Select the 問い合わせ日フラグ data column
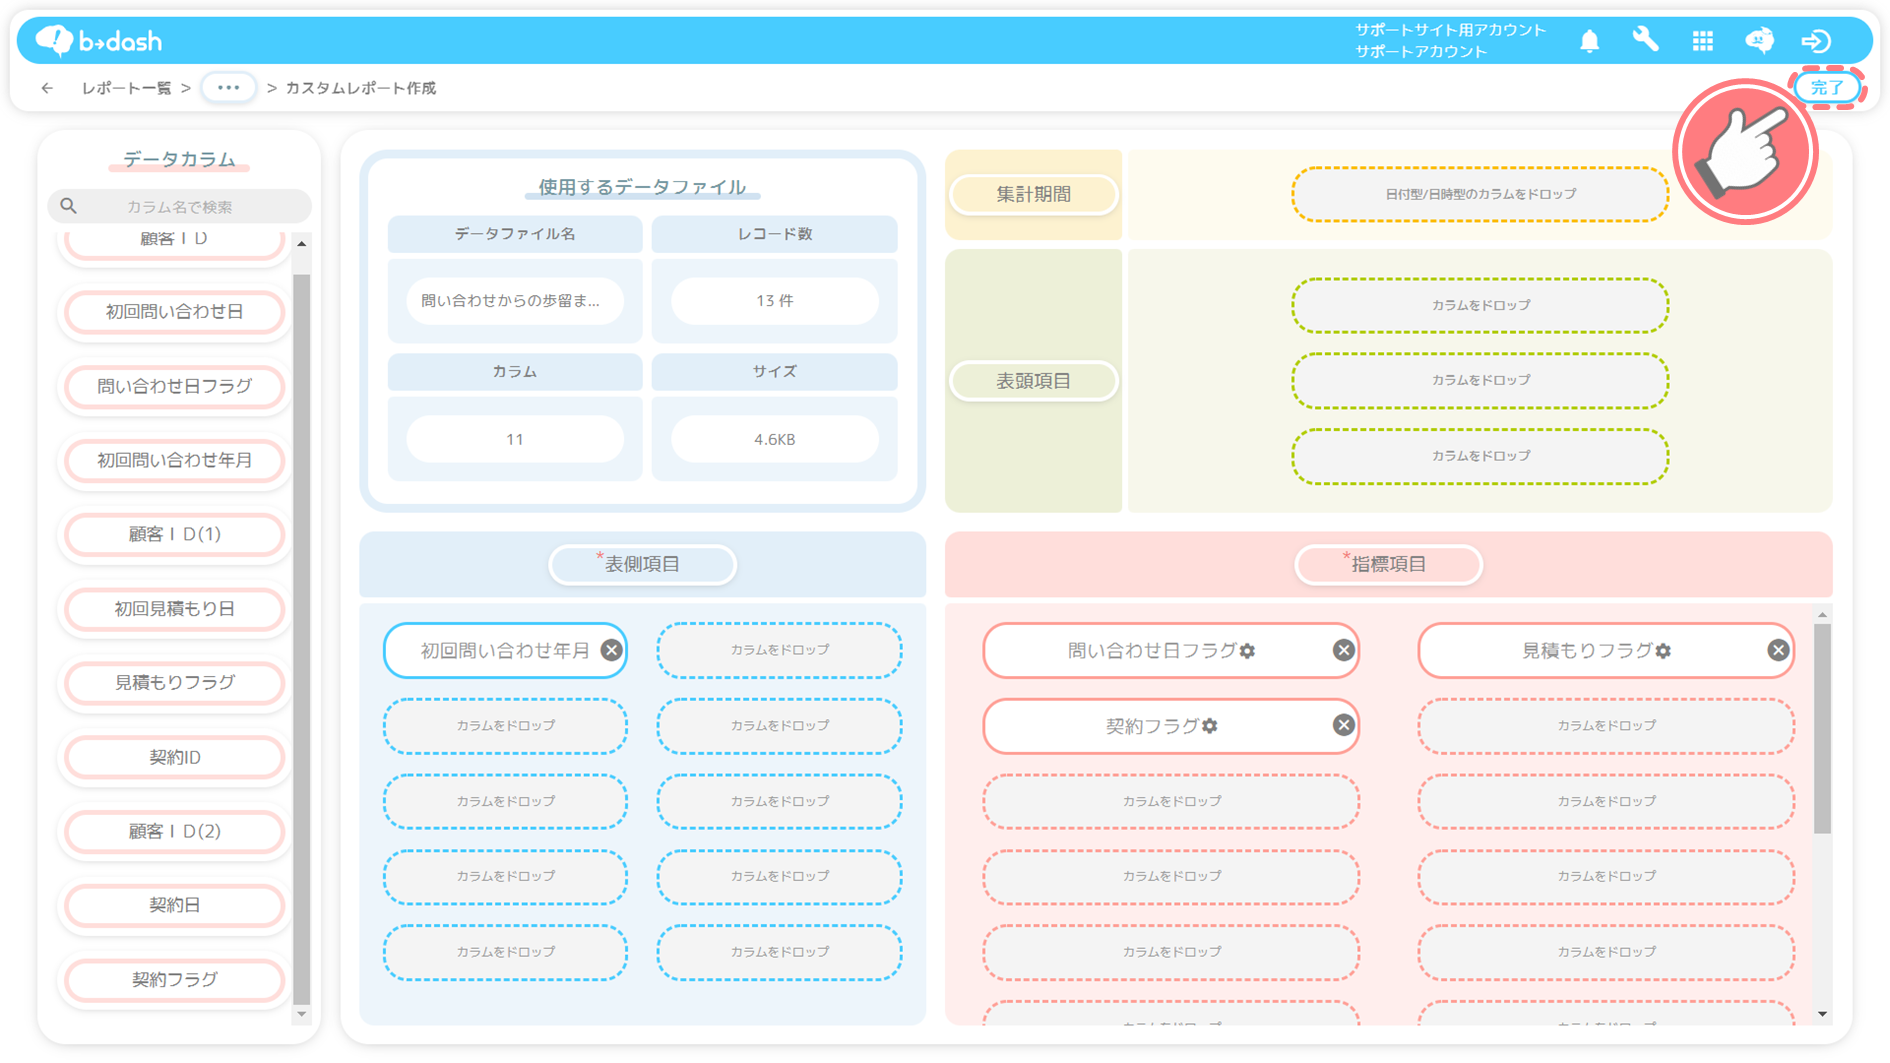Screen dimensions: 1890x1063 click(175, 386)
